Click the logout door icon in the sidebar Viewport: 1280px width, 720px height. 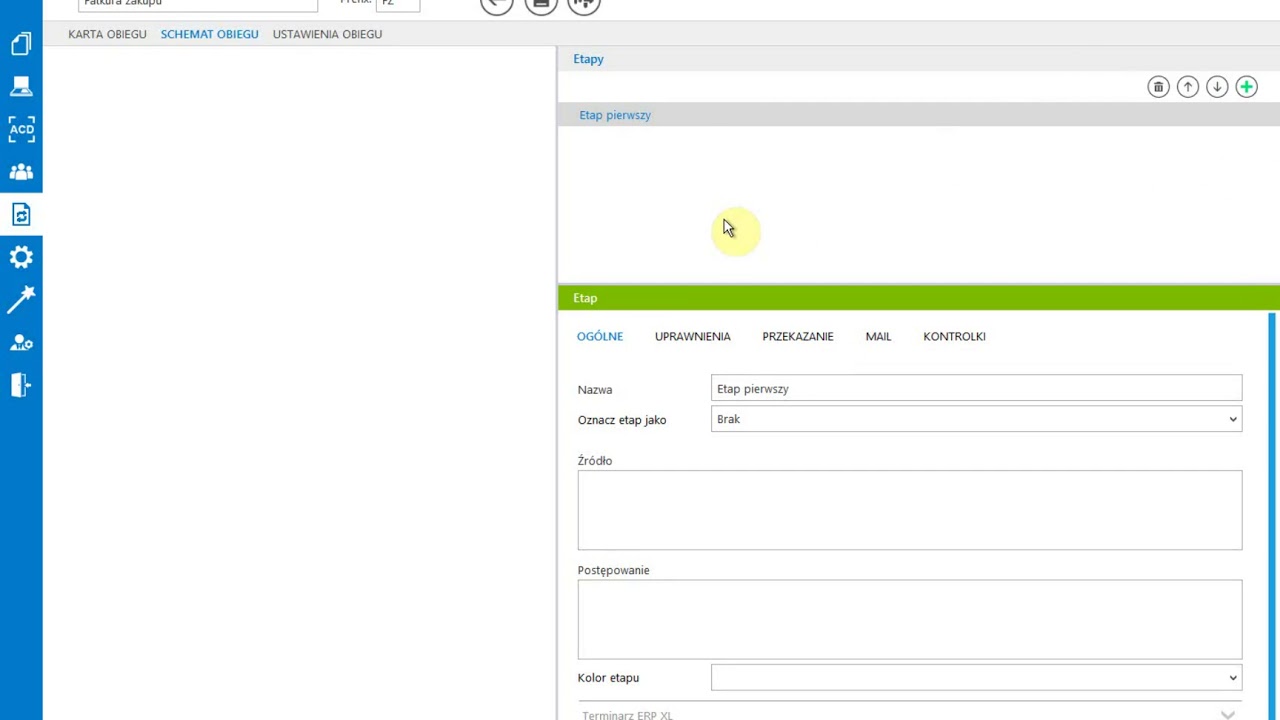point(21,385)
